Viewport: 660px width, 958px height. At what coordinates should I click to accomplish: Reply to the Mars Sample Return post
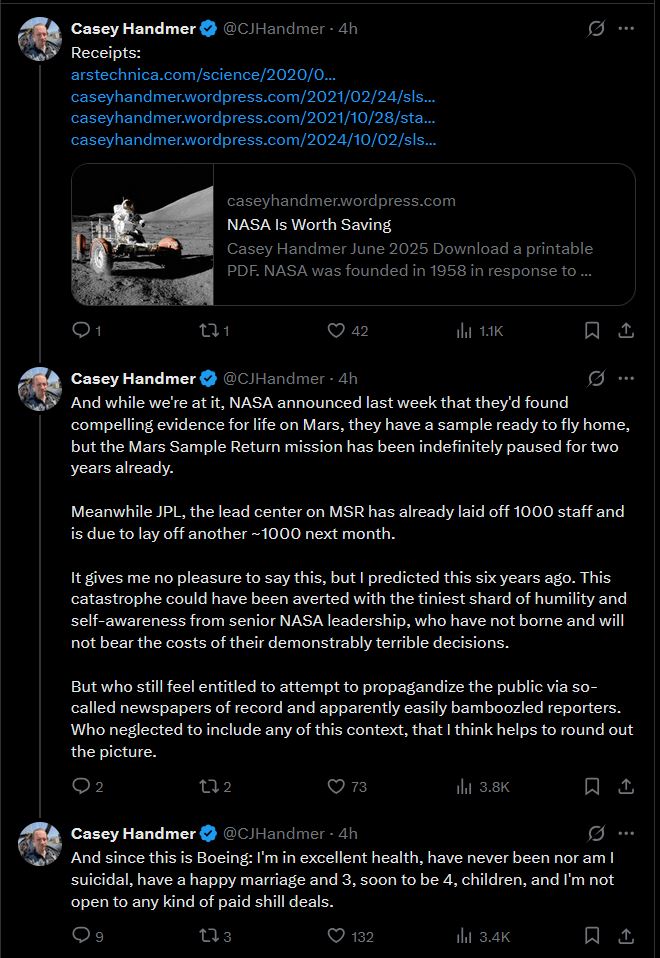tap(81, 786)
